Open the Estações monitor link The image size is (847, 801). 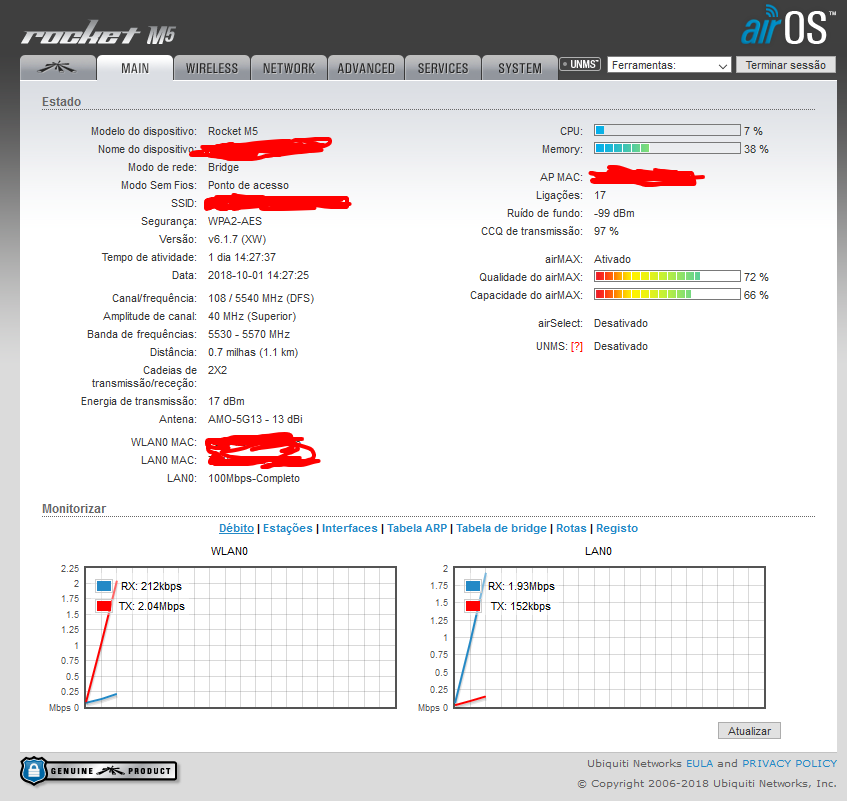point(287,528)
